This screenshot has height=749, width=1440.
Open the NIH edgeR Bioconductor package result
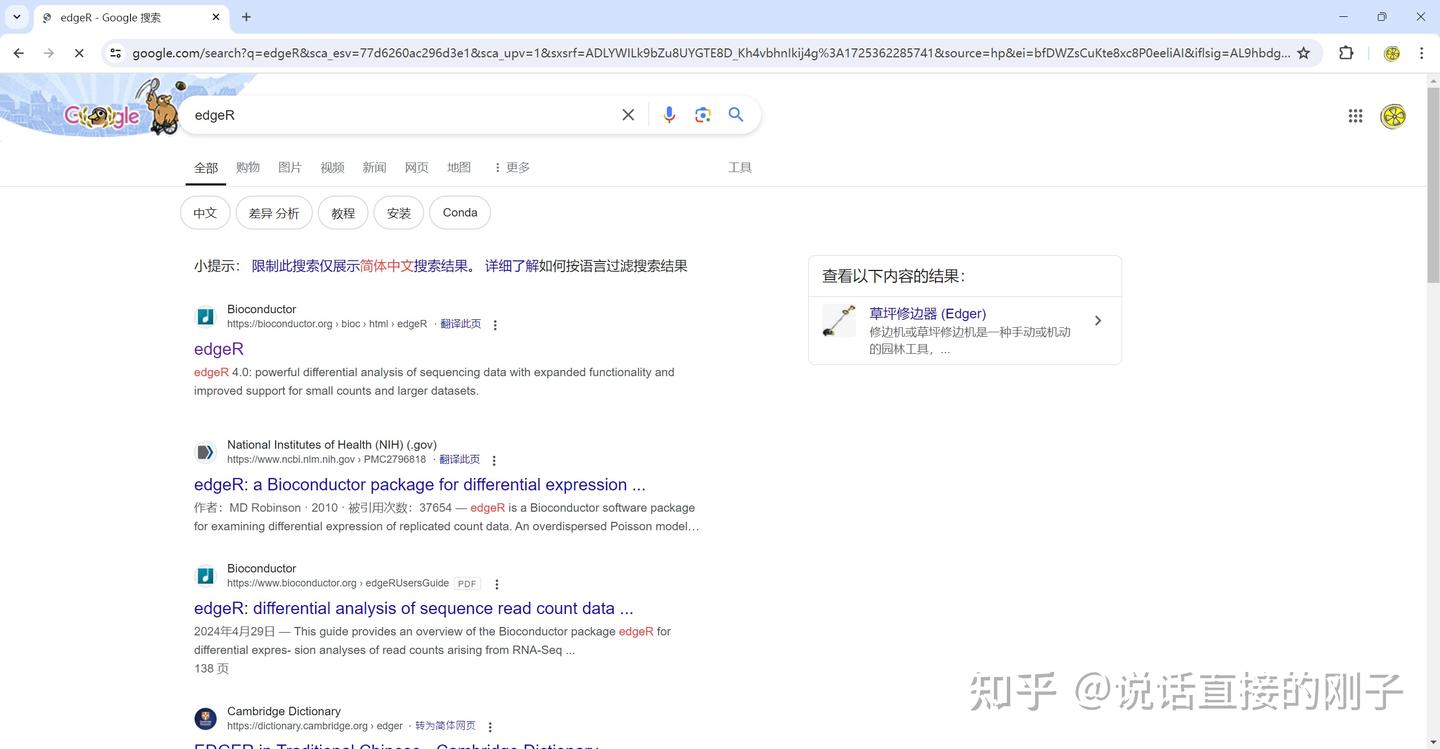click(420, 484)
